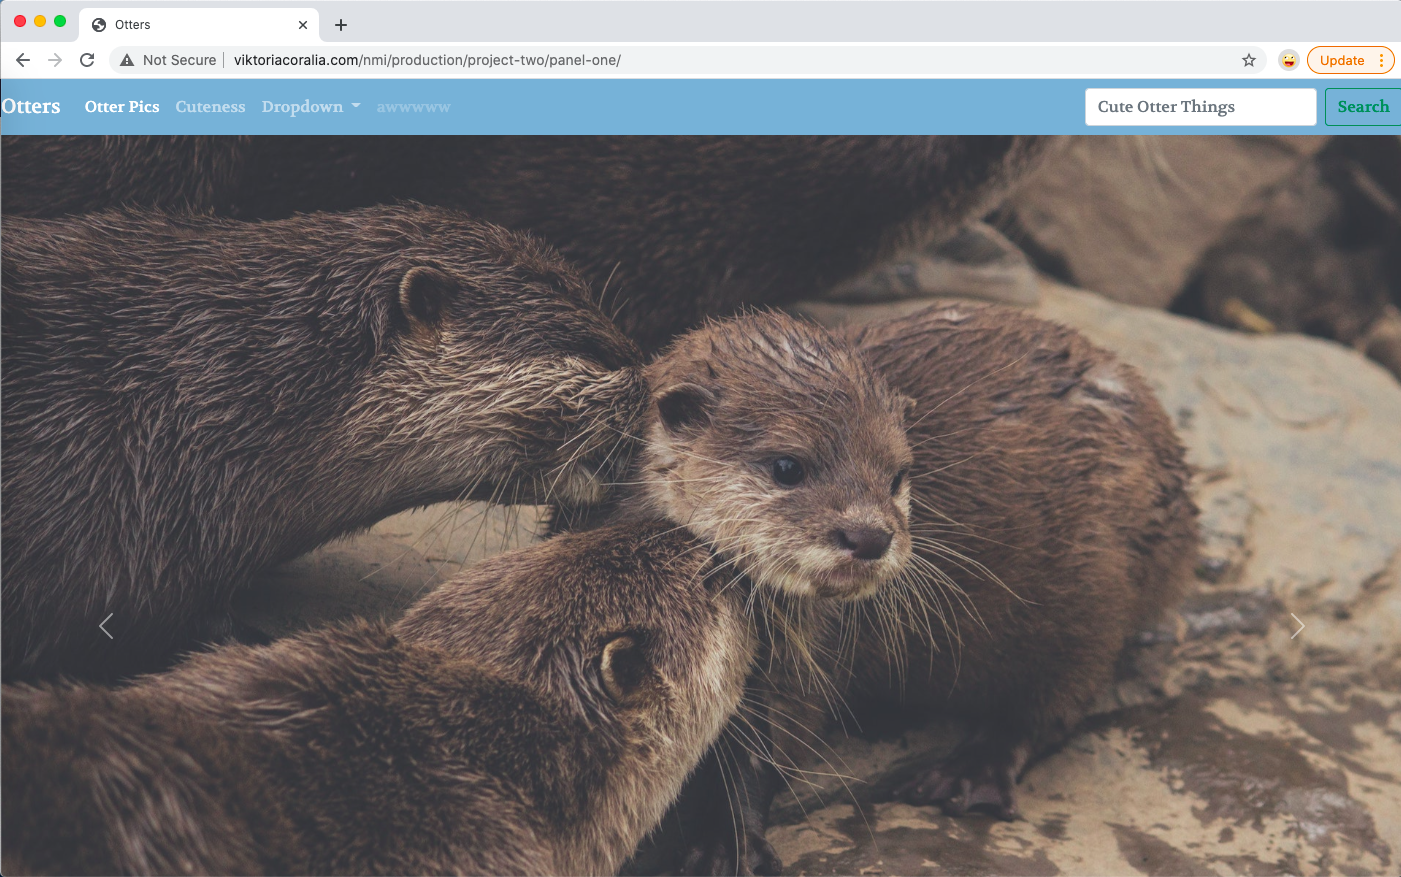1401x877 pixels.
Task: Show the previous carousel slide
Action: (106, 626)
